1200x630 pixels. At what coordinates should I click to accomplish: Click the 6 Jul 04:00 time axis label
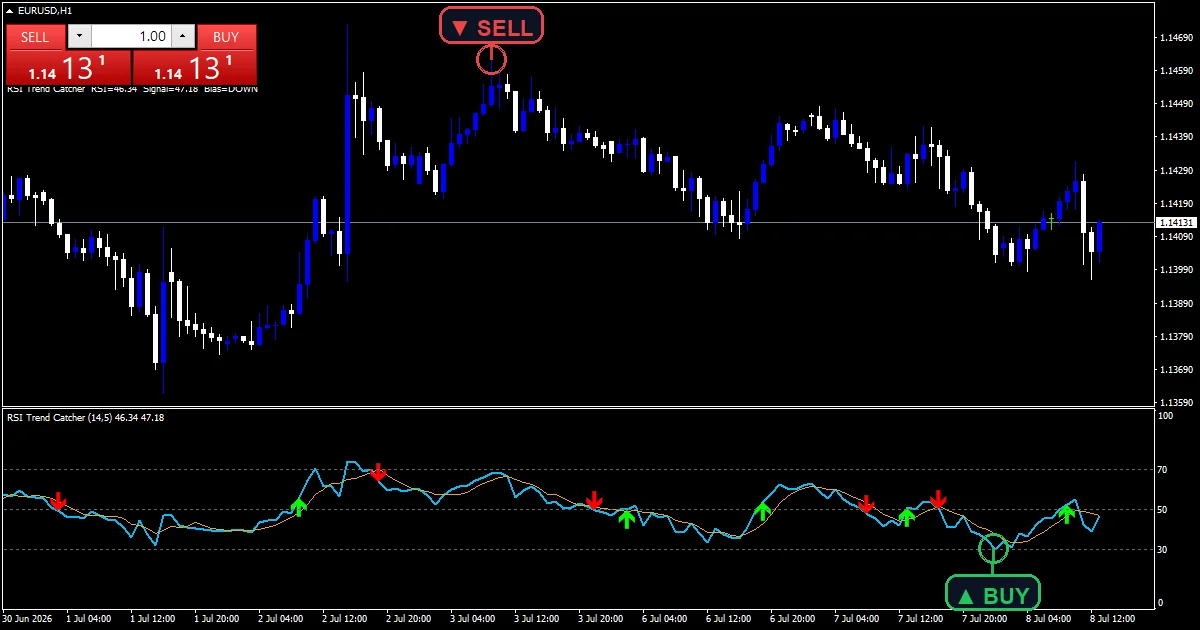[663, 620]
